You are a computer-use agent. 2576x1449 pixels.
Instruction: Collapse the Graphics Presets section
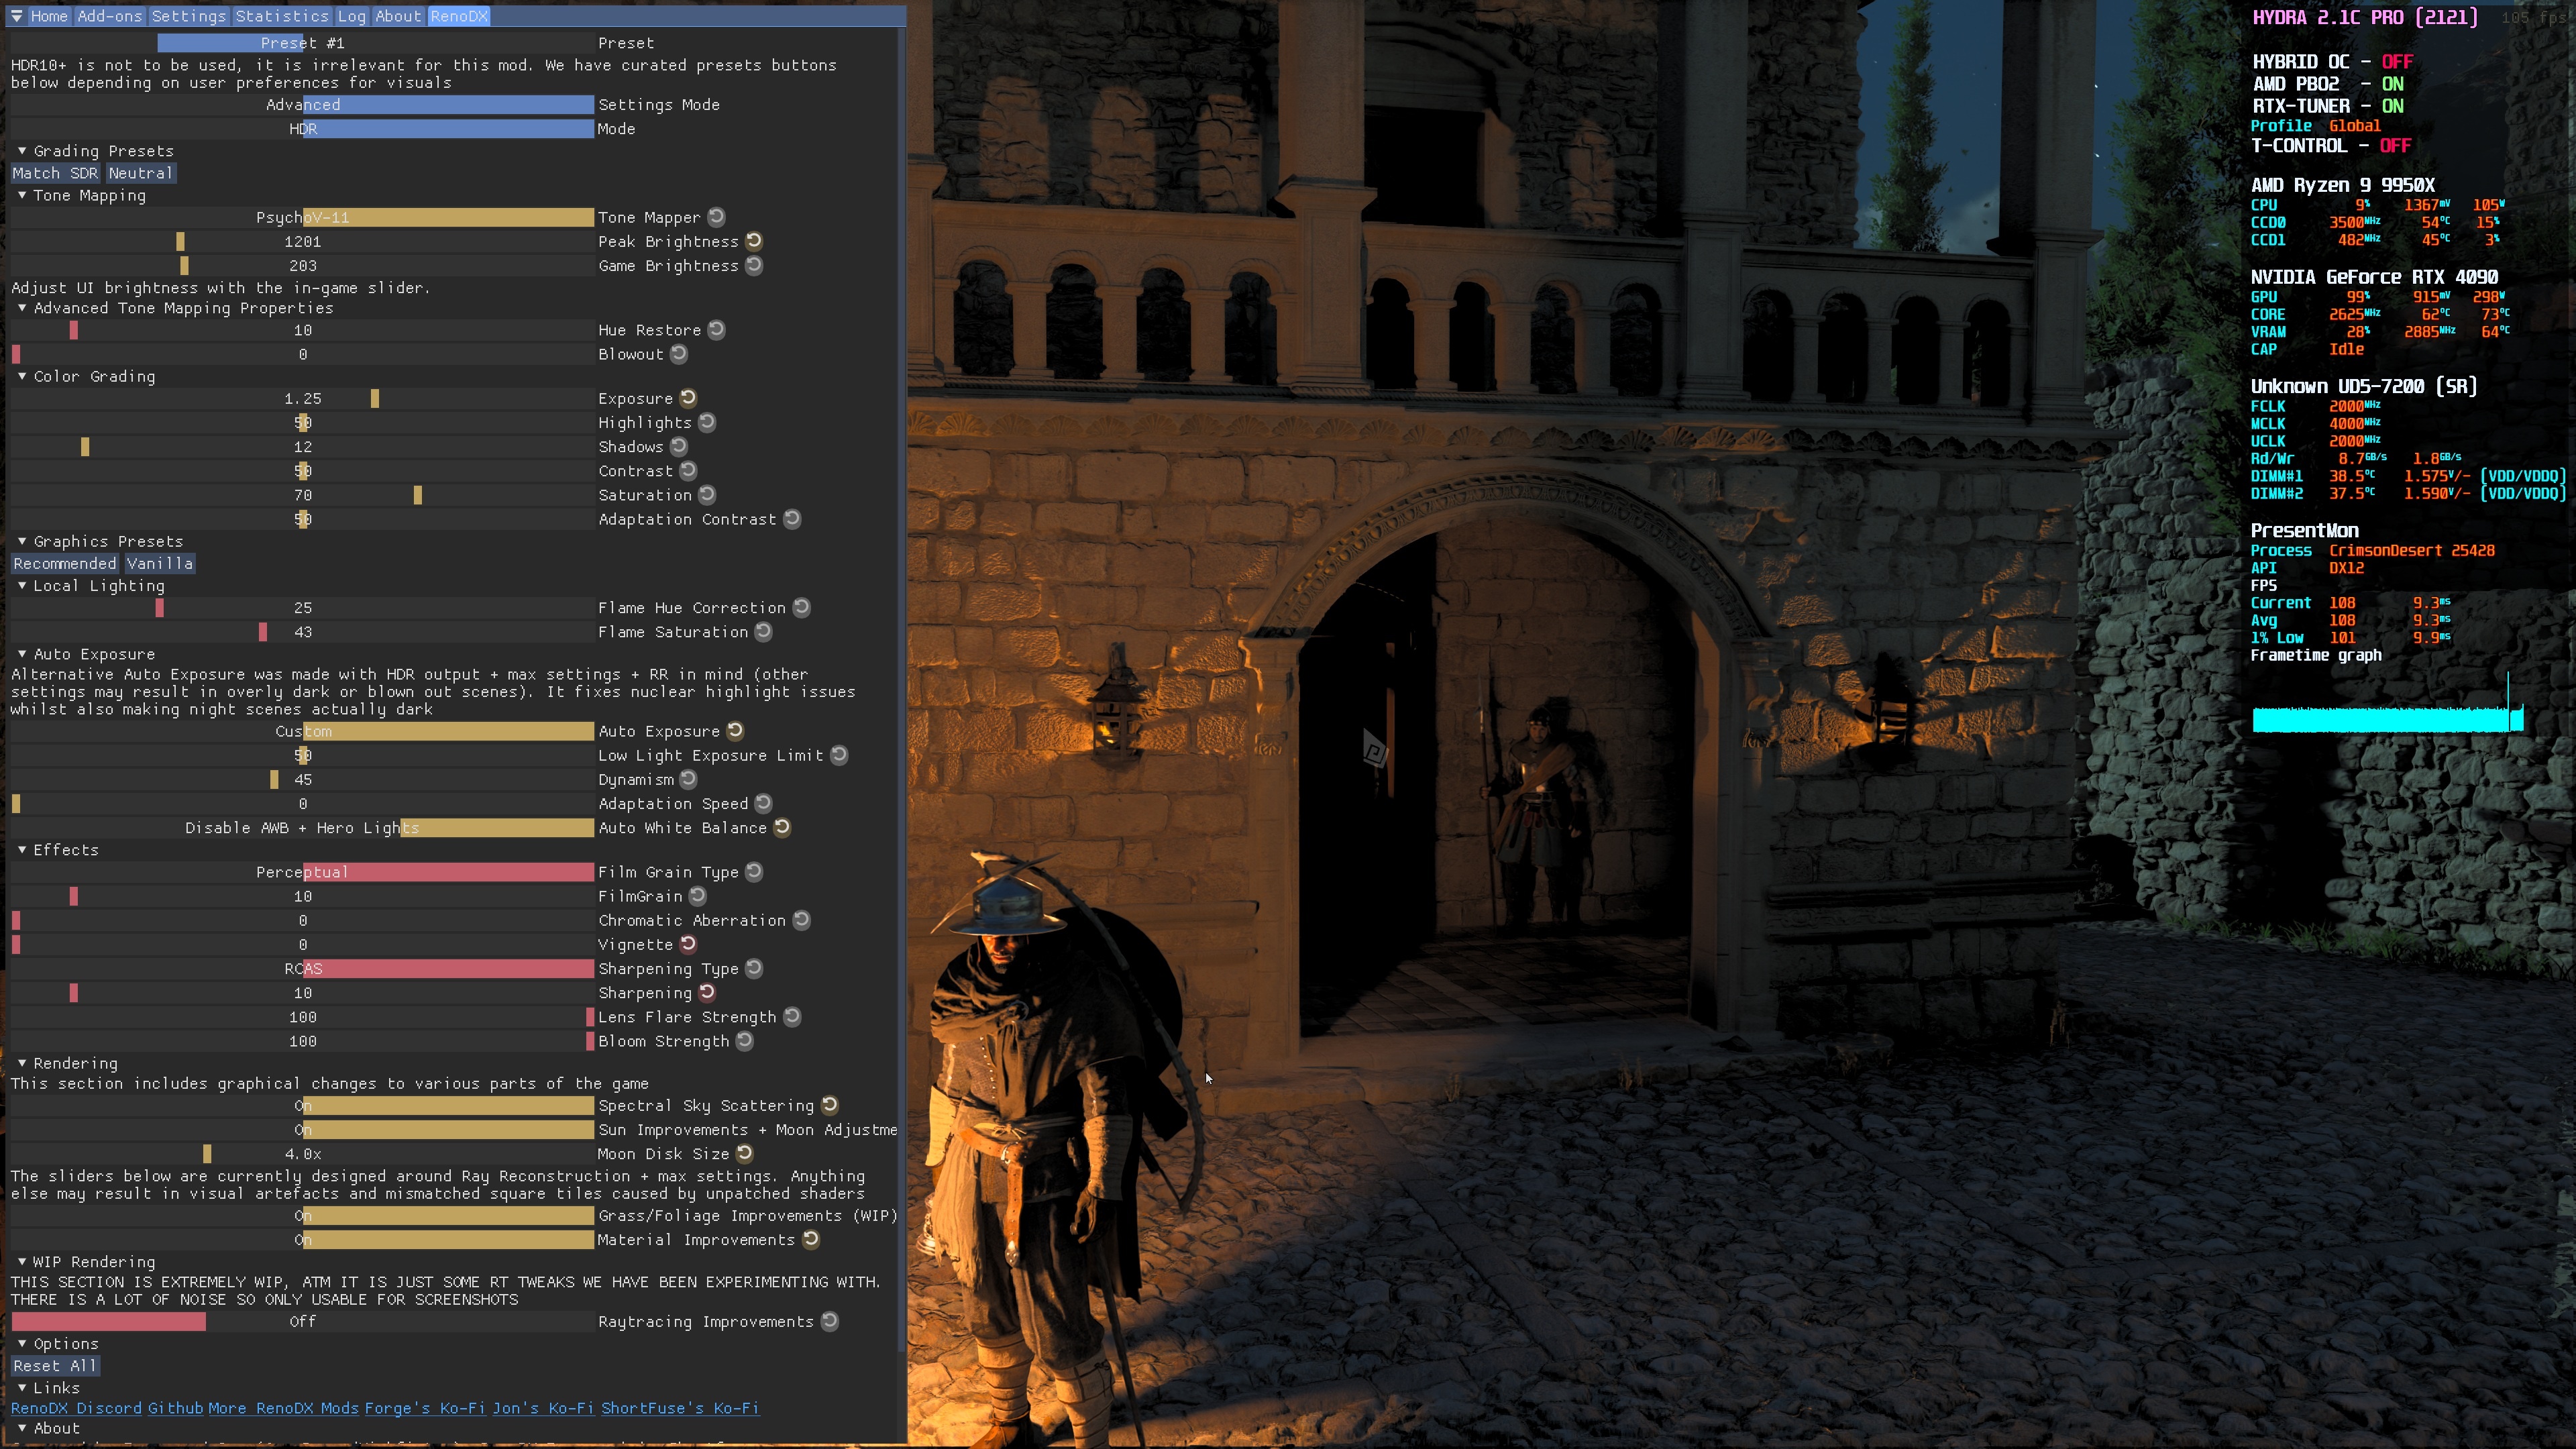click(22, 541)
